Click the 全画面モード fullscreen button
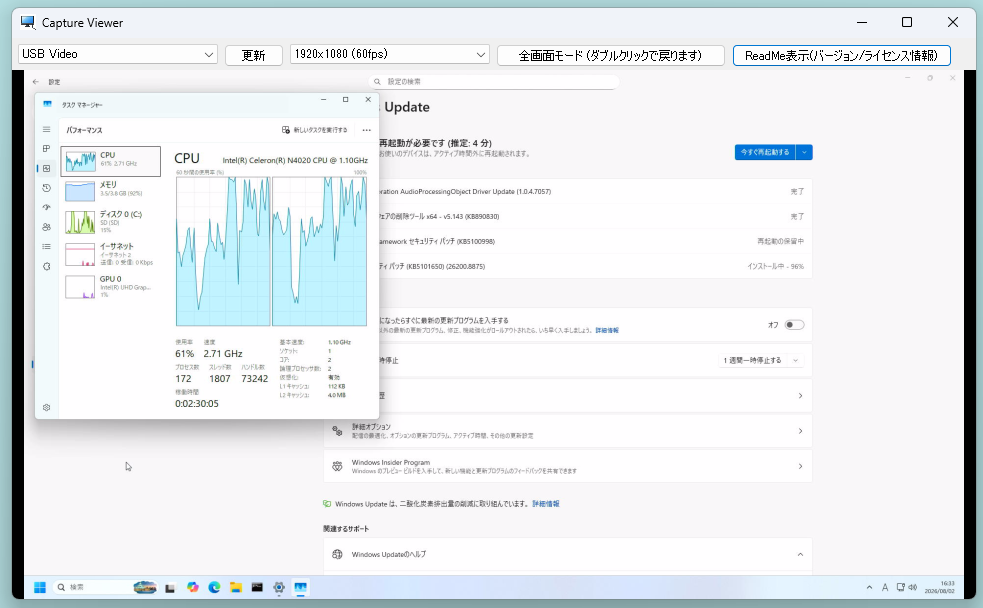The height and width of the screenshot is (608, 983). point(611,55)
